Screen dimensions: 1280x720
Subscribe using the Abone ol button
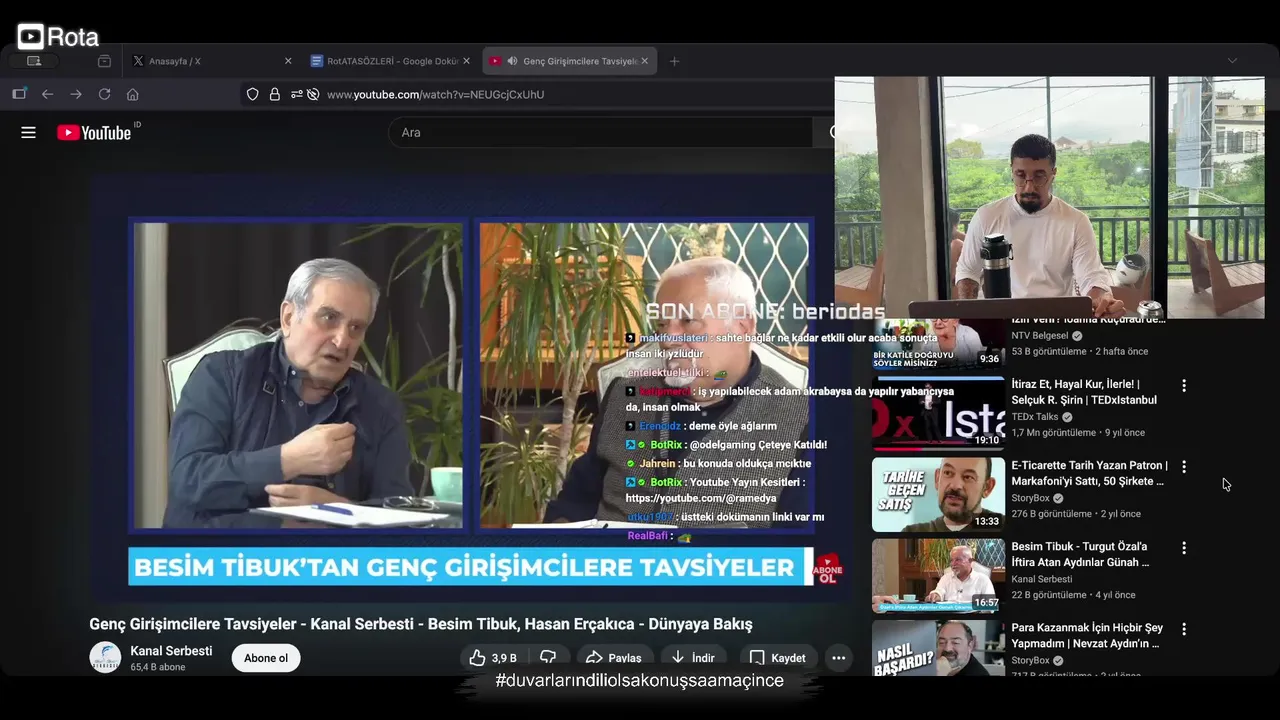pos(266,658)
